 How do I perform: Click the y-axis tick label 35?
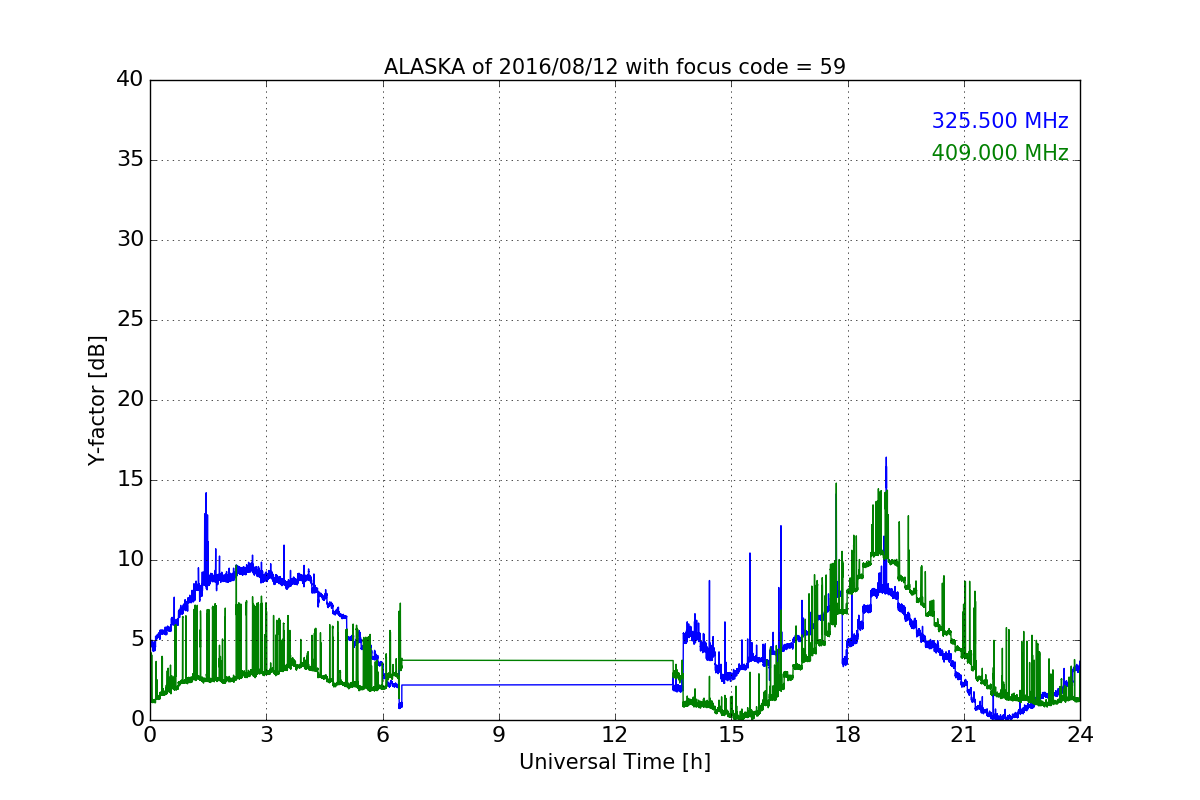point(130,160)
